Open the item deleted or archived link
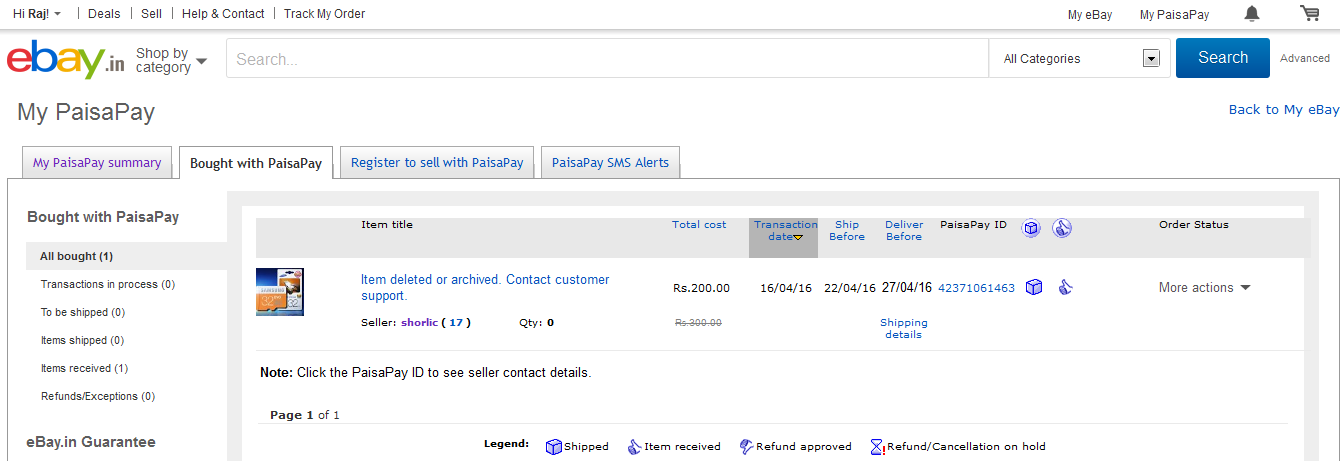 coord(485,288)
